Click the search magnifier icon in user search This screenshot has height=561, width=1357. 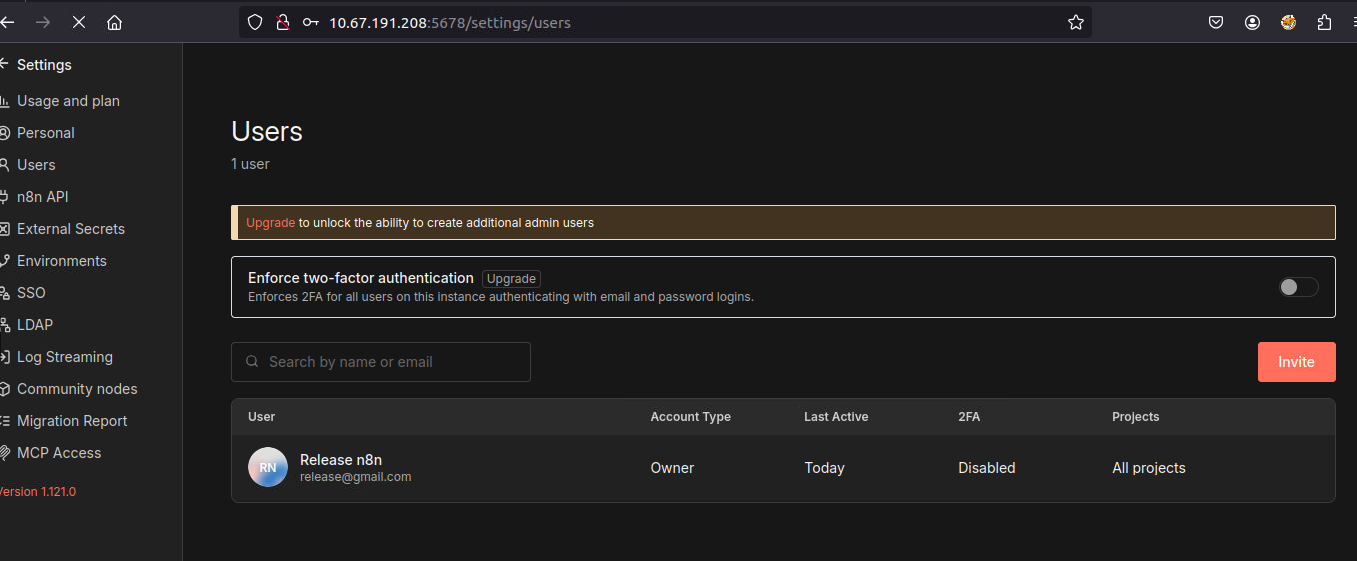click(252, 362)
